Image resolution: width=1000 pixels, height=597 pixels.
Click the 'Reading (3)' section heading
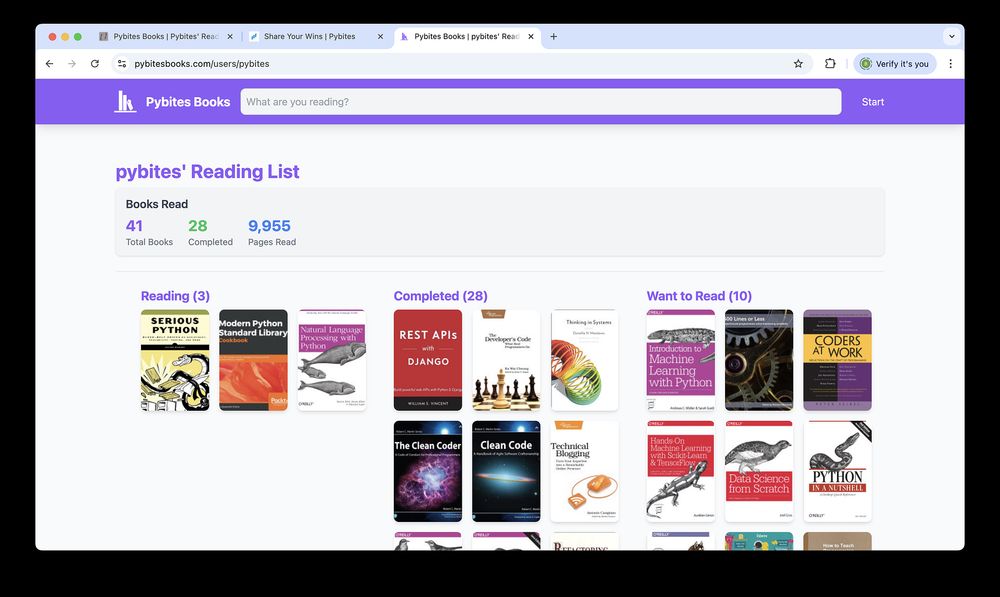pyautogui.click(x=175, y=296)
